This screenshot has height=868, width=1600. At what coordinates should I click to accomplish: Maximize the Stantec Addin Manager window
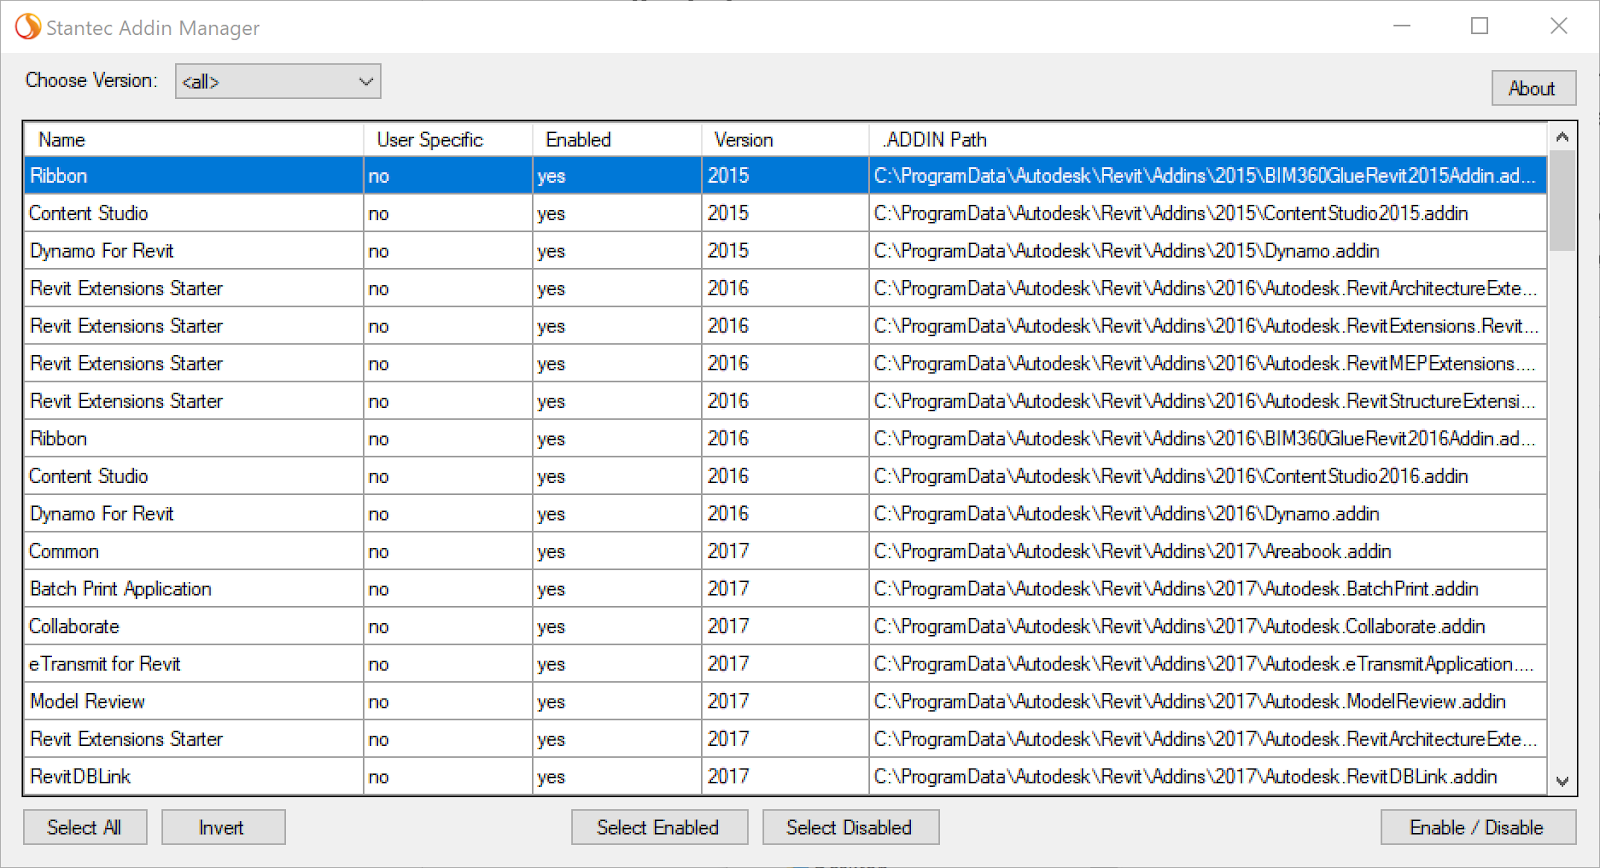point(1480,26)
